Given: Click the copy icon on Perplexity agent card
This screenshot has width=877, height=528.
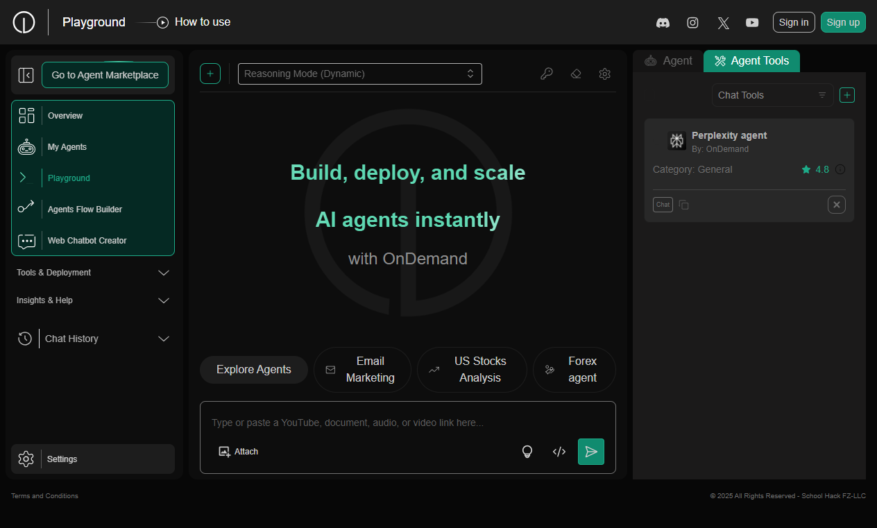Looking at the screenshot, I should [683, 205].
